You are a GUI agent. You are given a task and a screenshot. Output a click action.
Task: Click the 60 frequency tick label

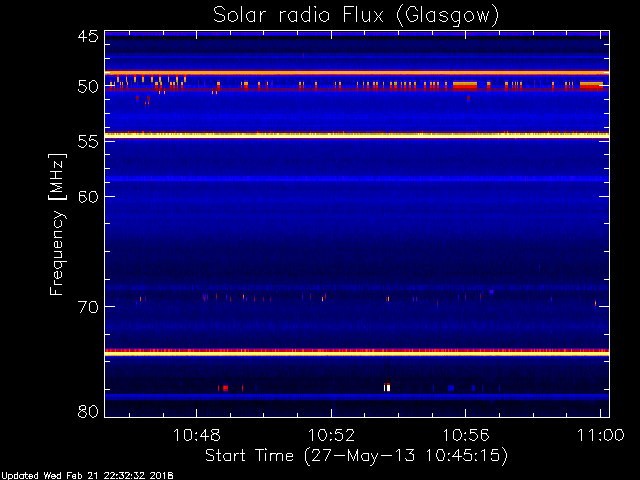(x=88, y=197)
